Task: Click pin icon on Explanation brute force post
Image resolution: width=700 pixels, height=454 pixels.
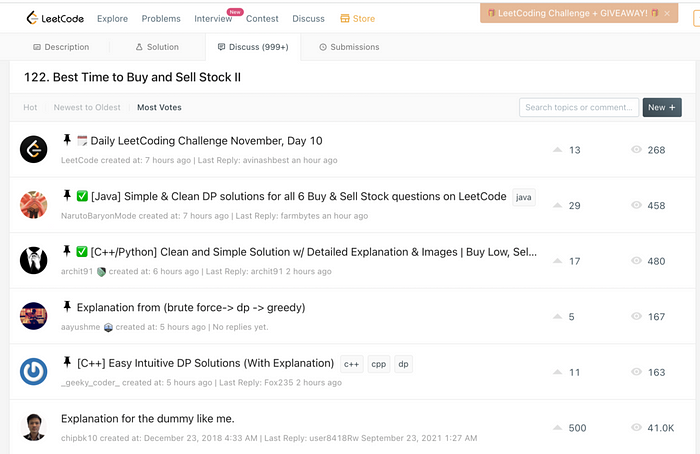Action: point(67,306)
